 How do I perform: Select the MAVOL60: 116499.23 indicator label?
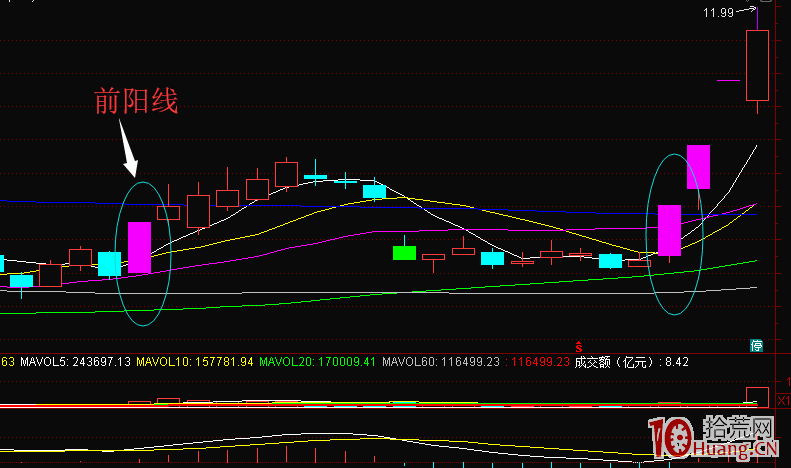(441, 362)
